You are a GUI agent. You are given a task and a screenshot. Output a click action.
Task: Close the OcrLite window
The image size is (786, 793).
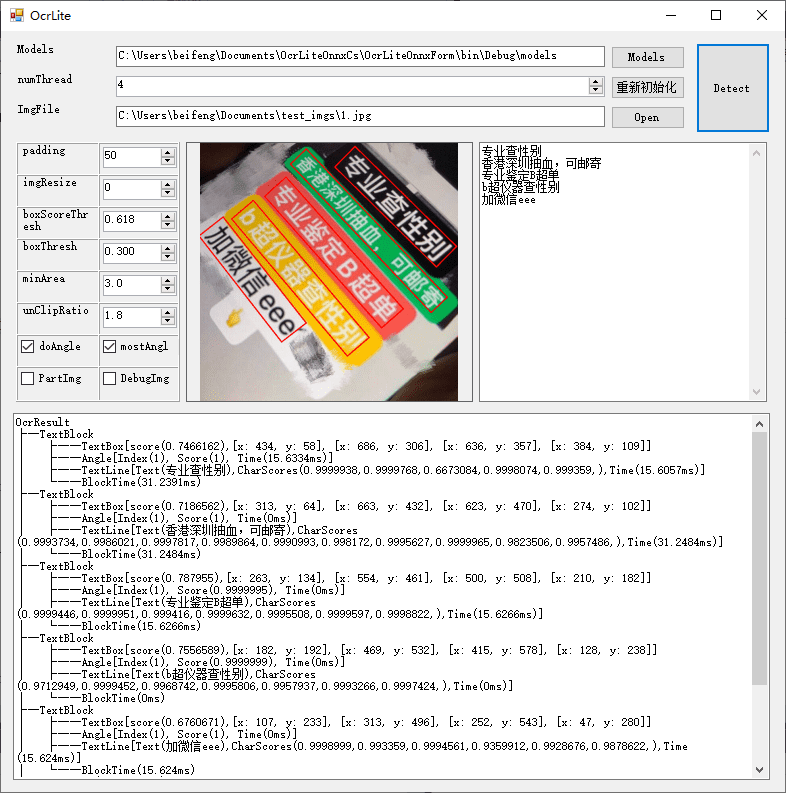tap(762, 15)
